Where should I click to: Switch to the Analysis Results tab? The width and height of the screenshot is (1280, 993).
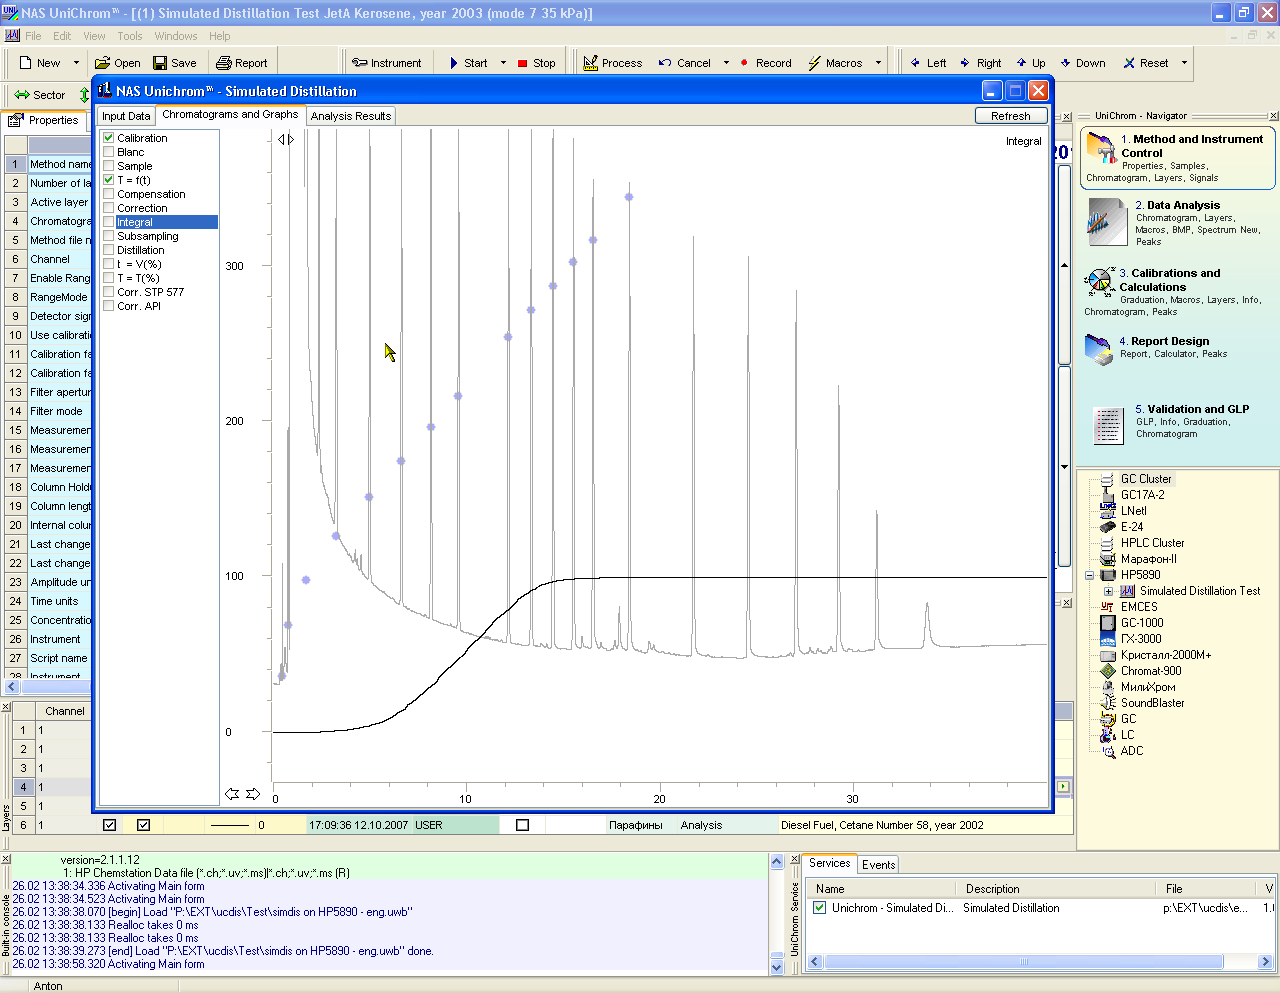(351, 116)
